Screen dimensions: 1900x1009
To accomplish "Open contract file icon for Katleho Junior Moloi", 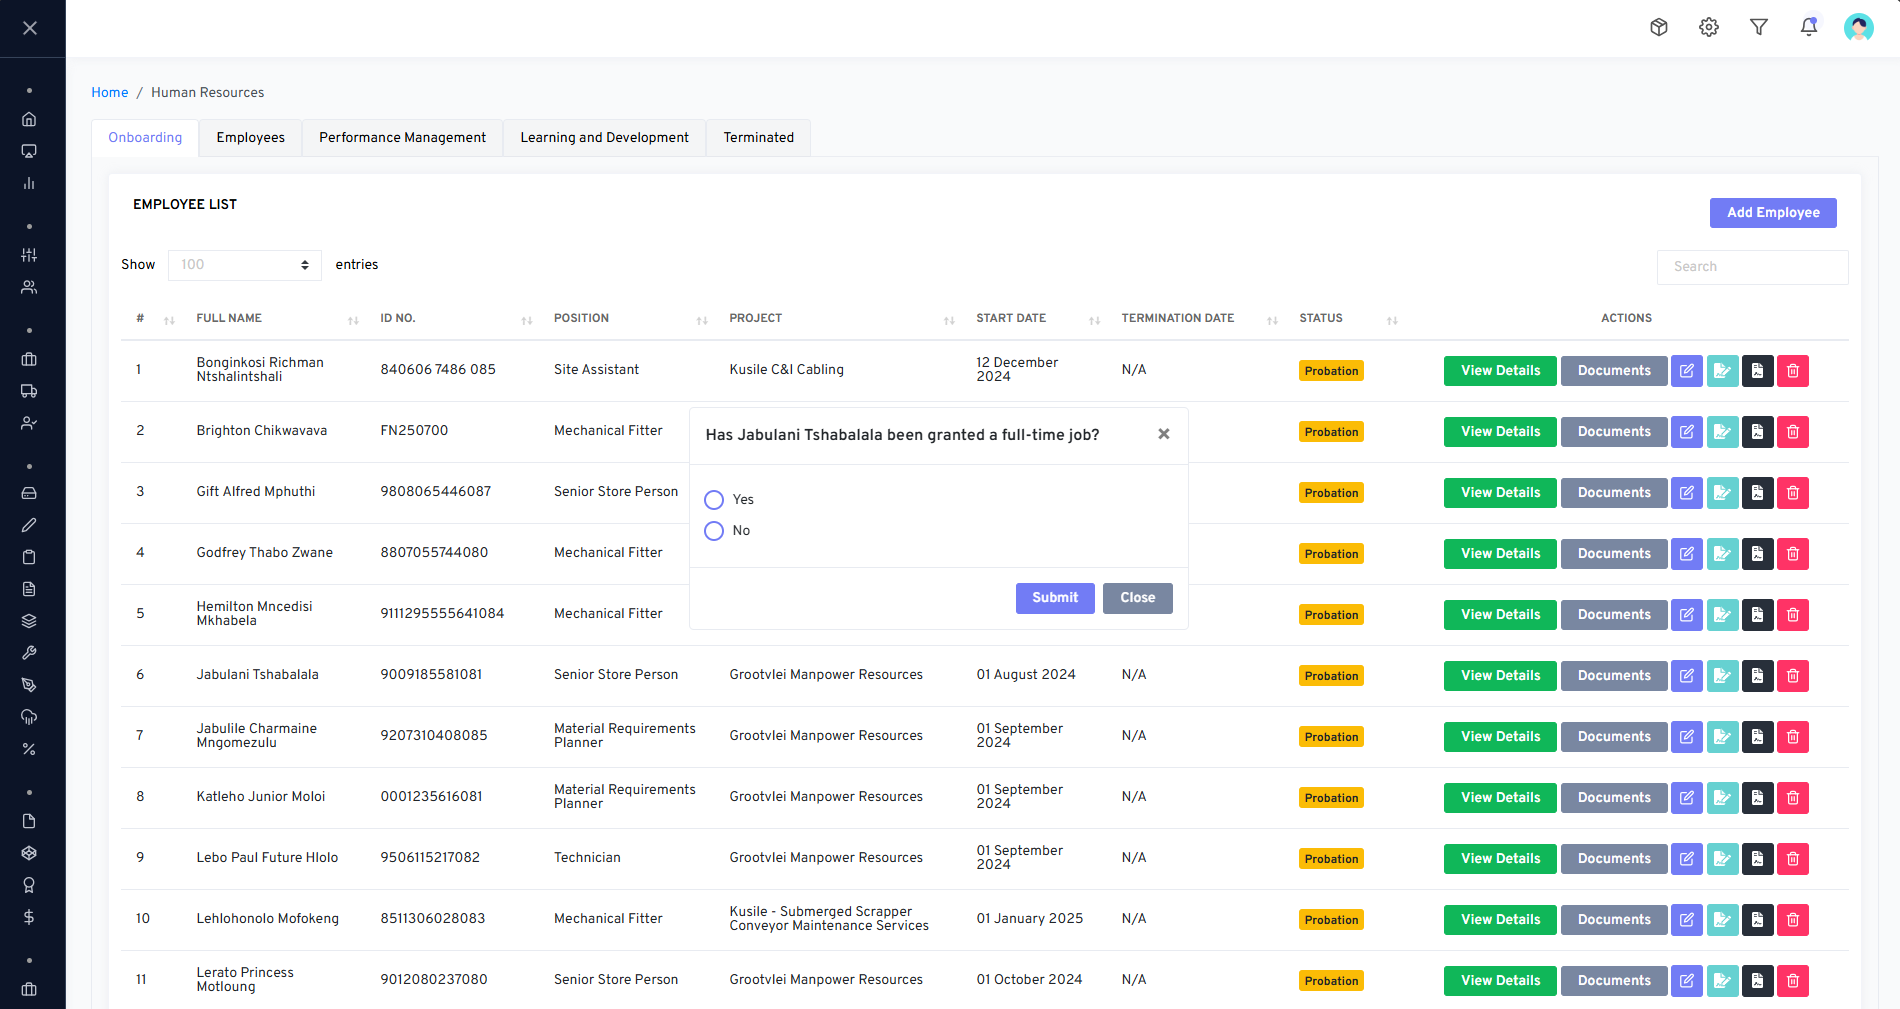I will coord(1758,798).
